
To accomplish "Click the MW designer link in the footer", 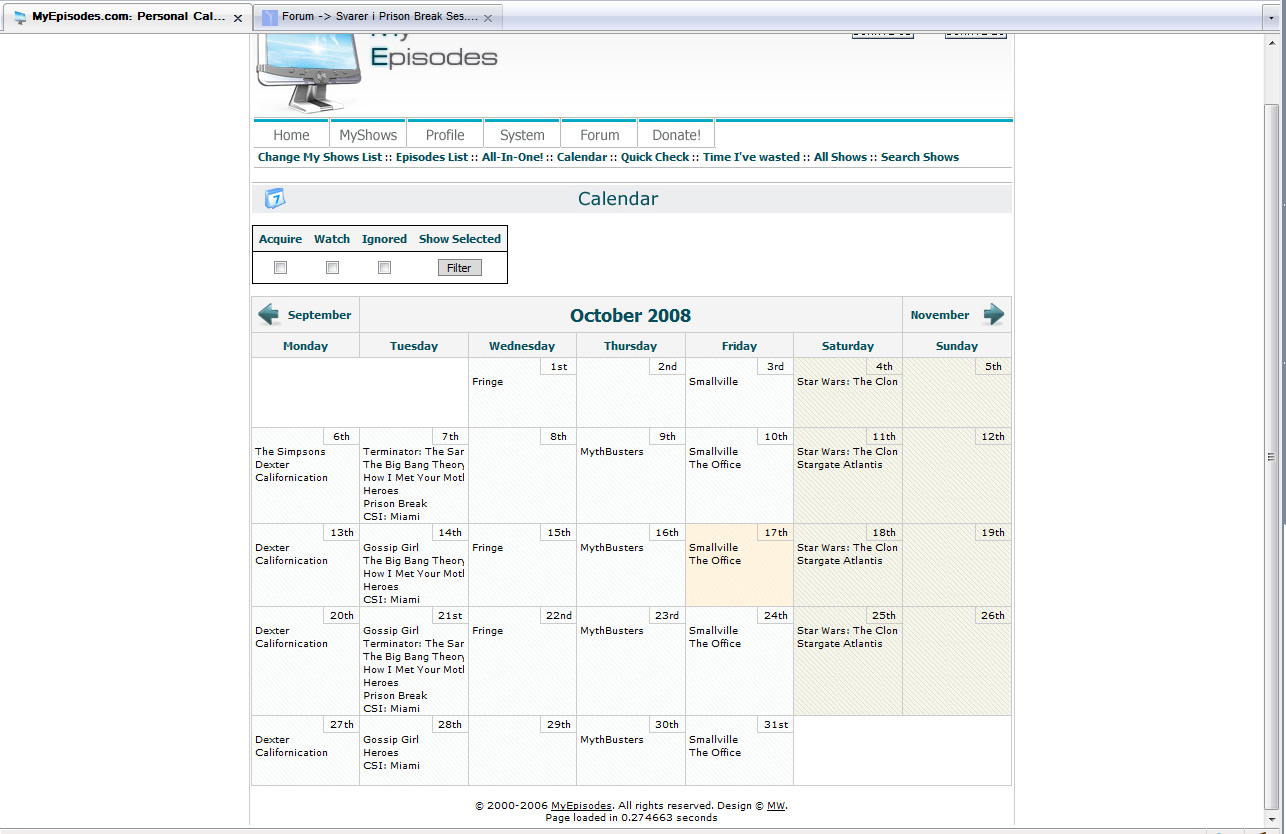I will [776, 806].
